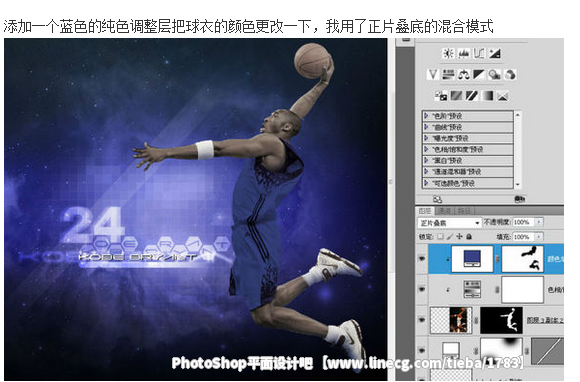
Task: Click link icon on the Hue/Saturation layer
Action: [x=497, y=290]
